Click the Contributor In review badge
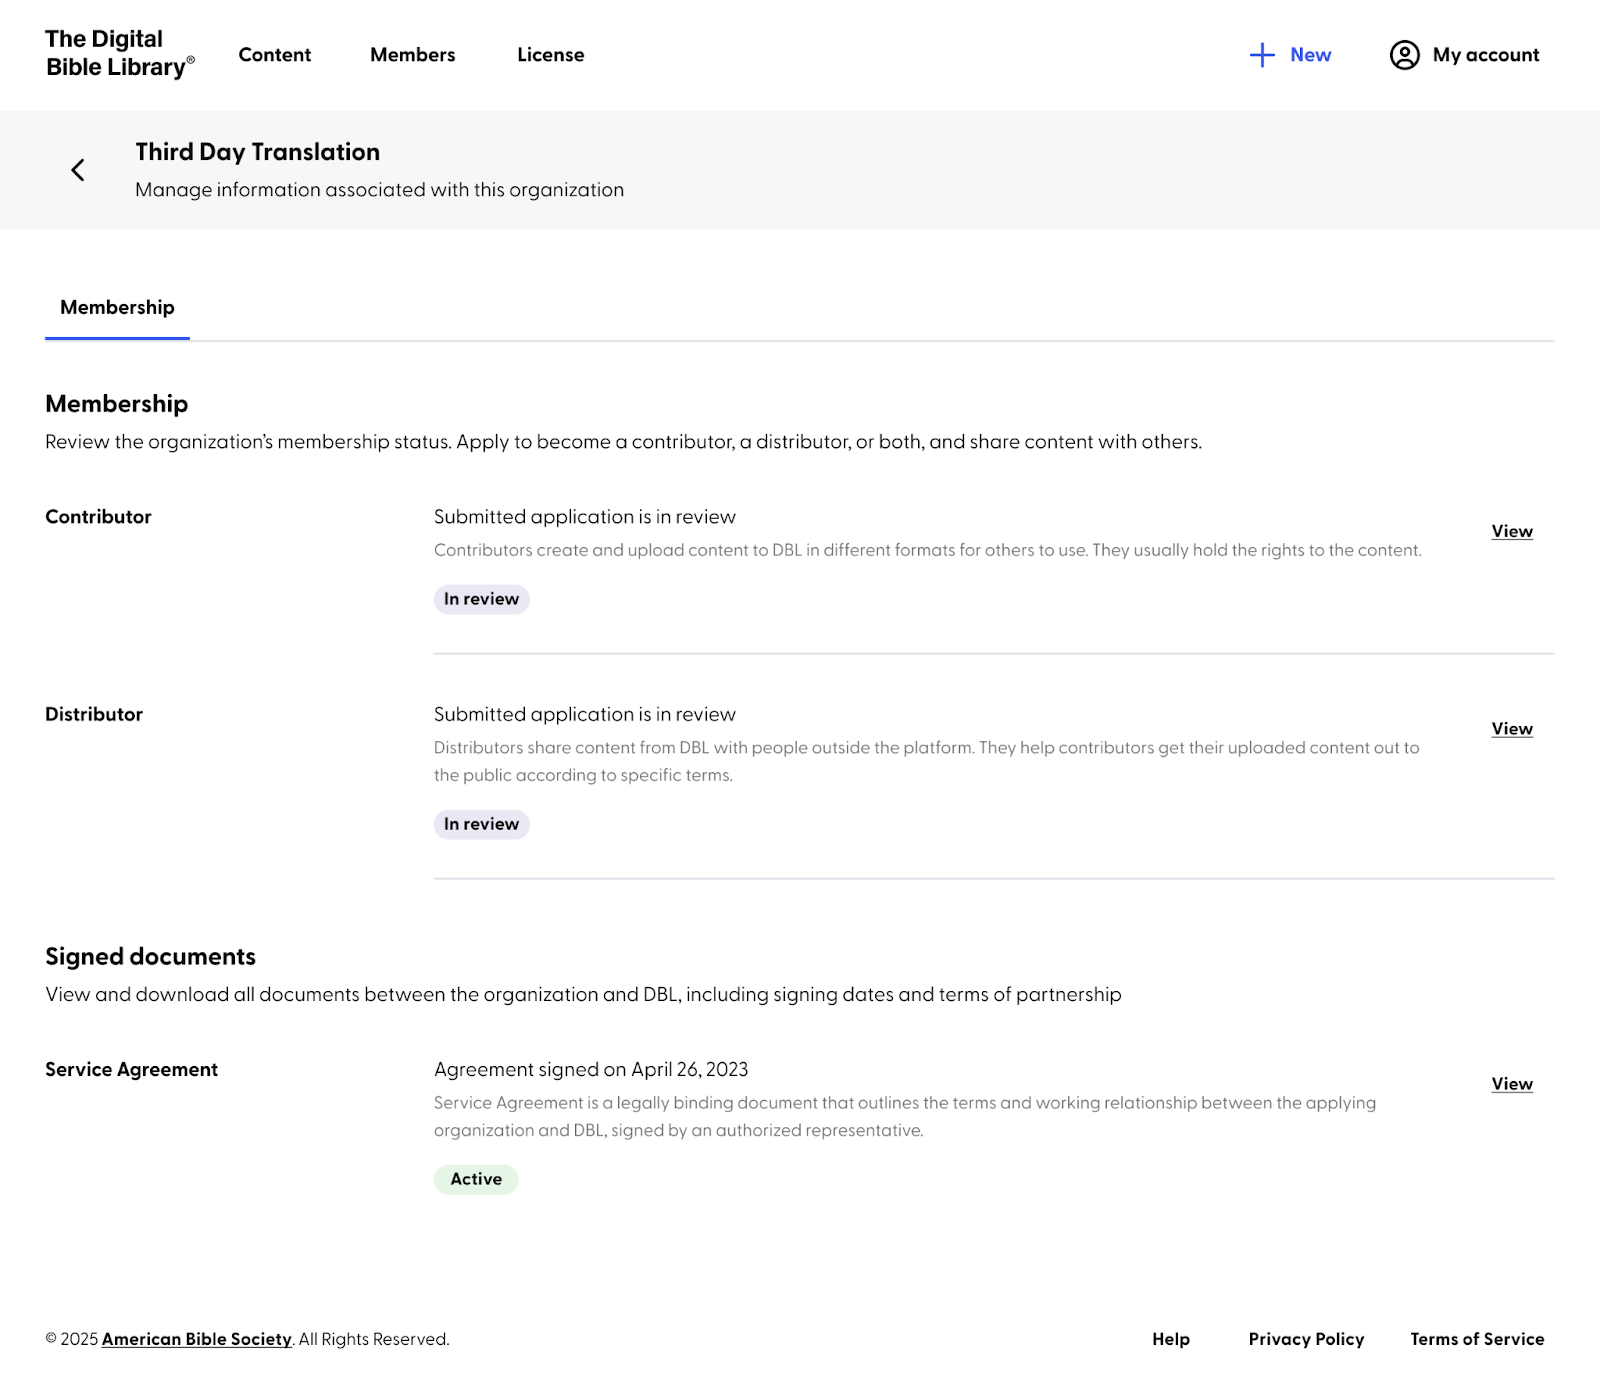This screenshot has width=1600, height=1395. pyautogui.click(x=481, y=599)
